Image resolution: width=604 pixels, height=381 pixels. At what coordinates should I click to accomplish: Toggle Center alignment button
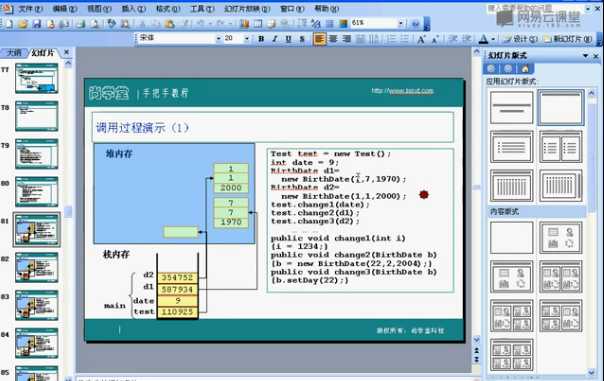[x=333, y=39]
